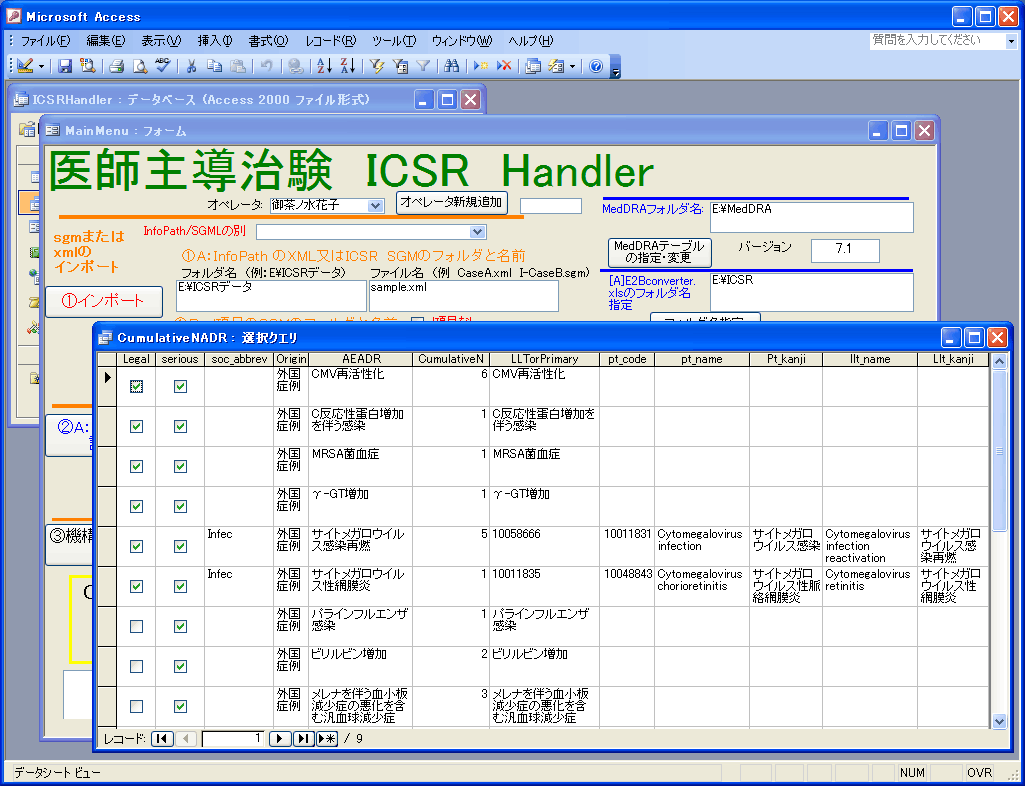This screenshot has width=1025, height=786.
Task: Jump to last record in navigation bar
Action: coord(303,738)
